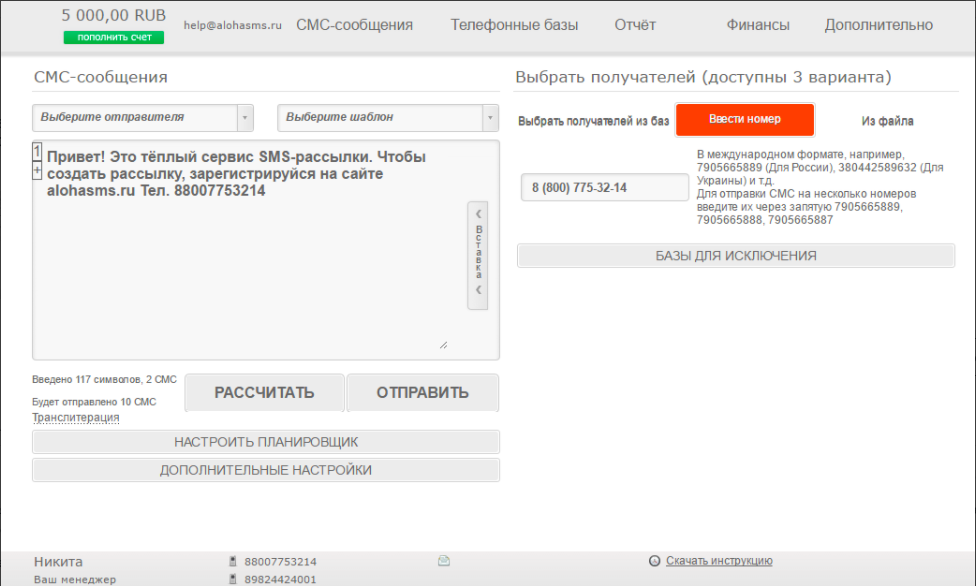The width and height of the screenshot is (976, 586).
Task: Switch to the Из файла tab
Action: 887,120
